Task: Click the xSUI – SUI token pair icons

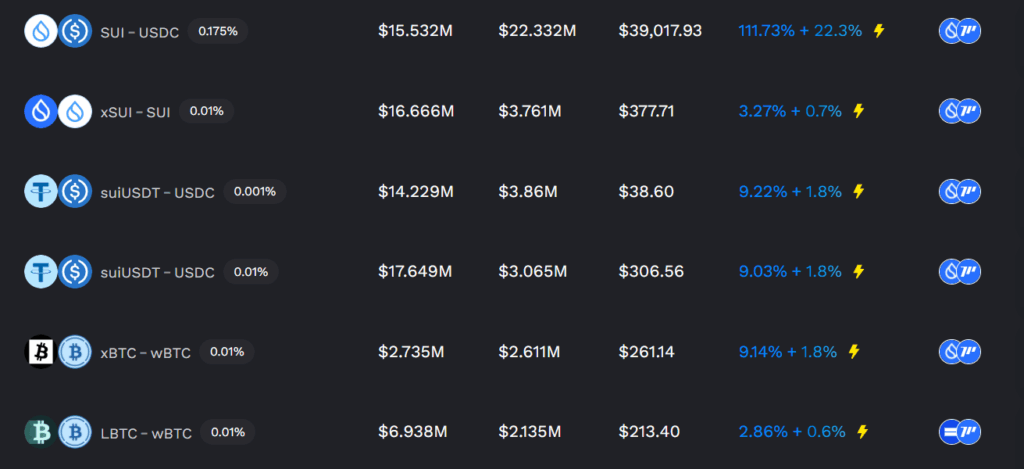Action: [x=57, y=111]
